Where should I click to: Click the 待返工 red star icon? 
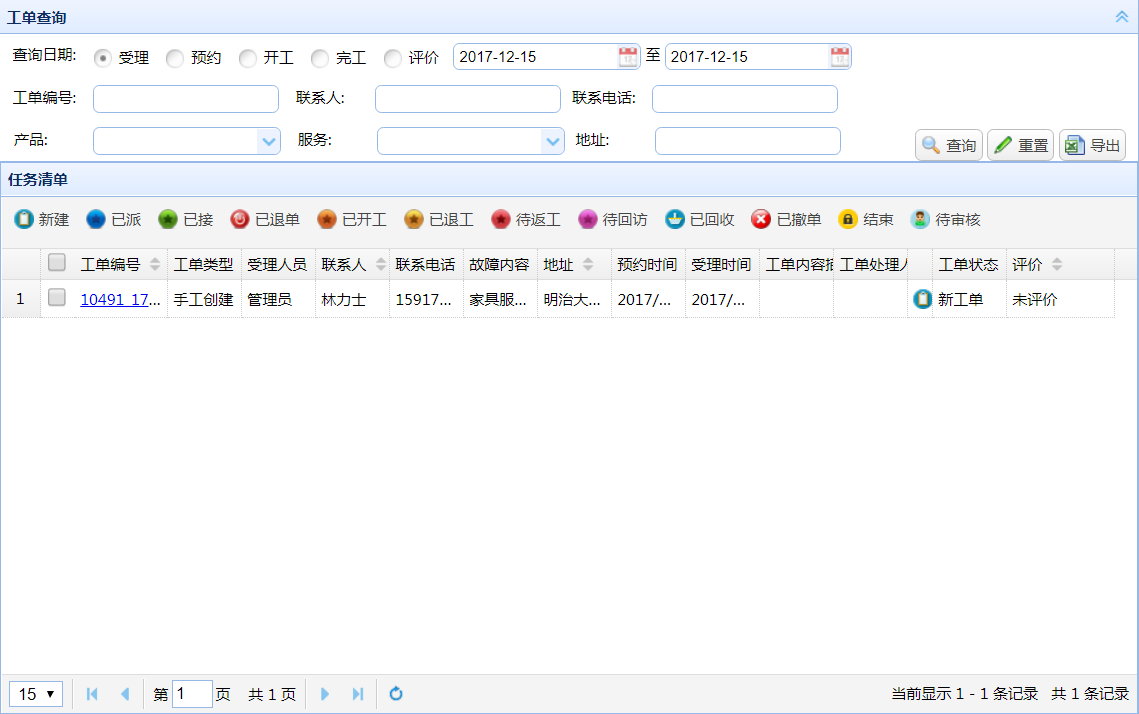501,219
